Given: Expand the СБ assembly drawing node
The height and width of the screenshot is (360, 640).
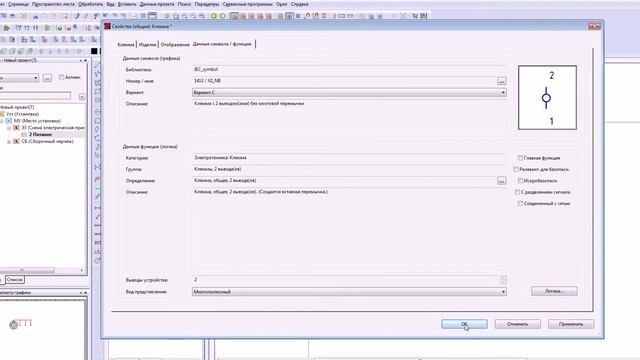Looking at the screenshot, I should (x=9, y=142).
